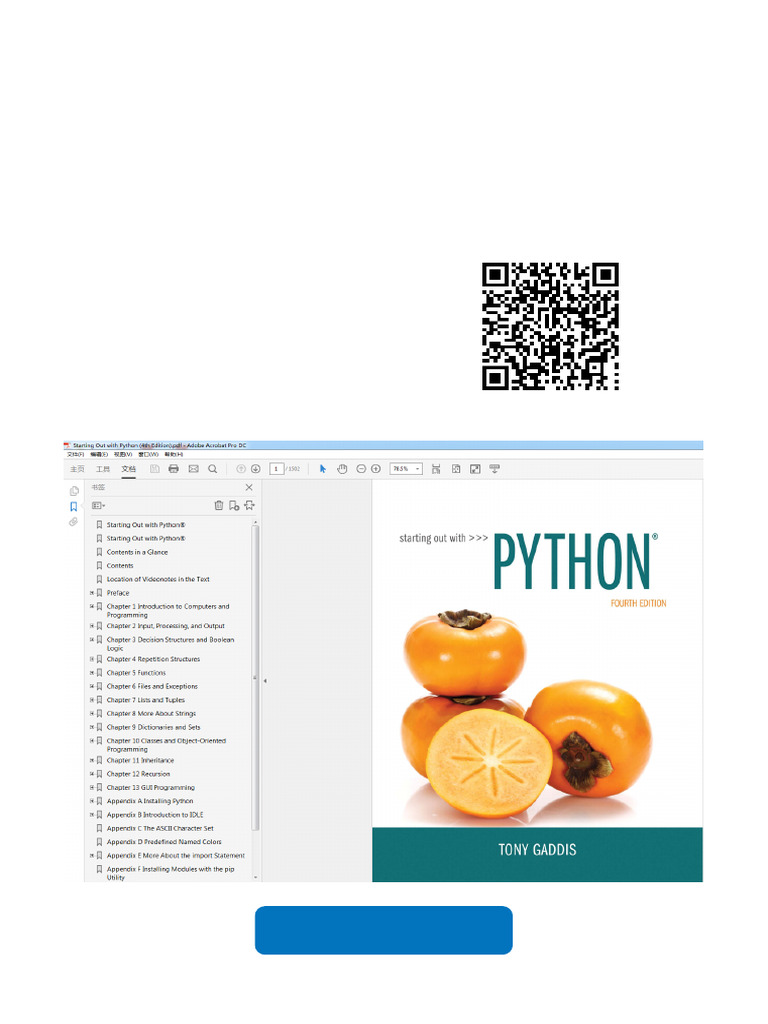This screenshot has height=1024, width=768.
Task: Click the QR code image
Action: 551,327
